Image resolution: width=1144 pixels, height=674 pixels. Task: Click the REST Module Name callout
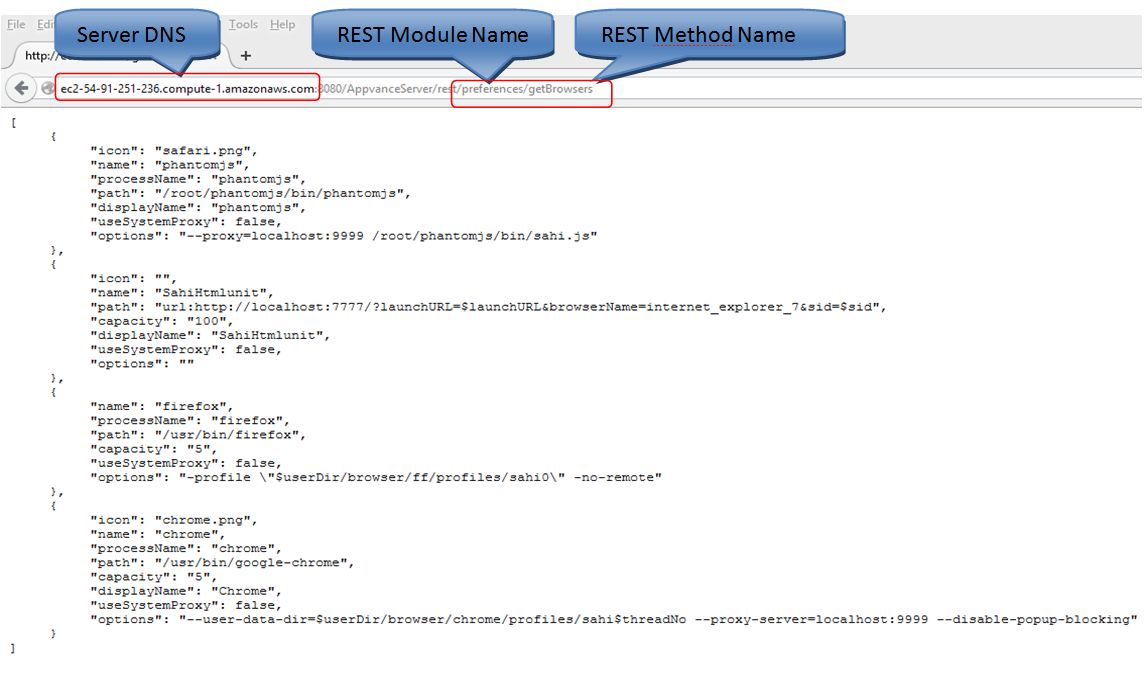click(x=432, y=35)
